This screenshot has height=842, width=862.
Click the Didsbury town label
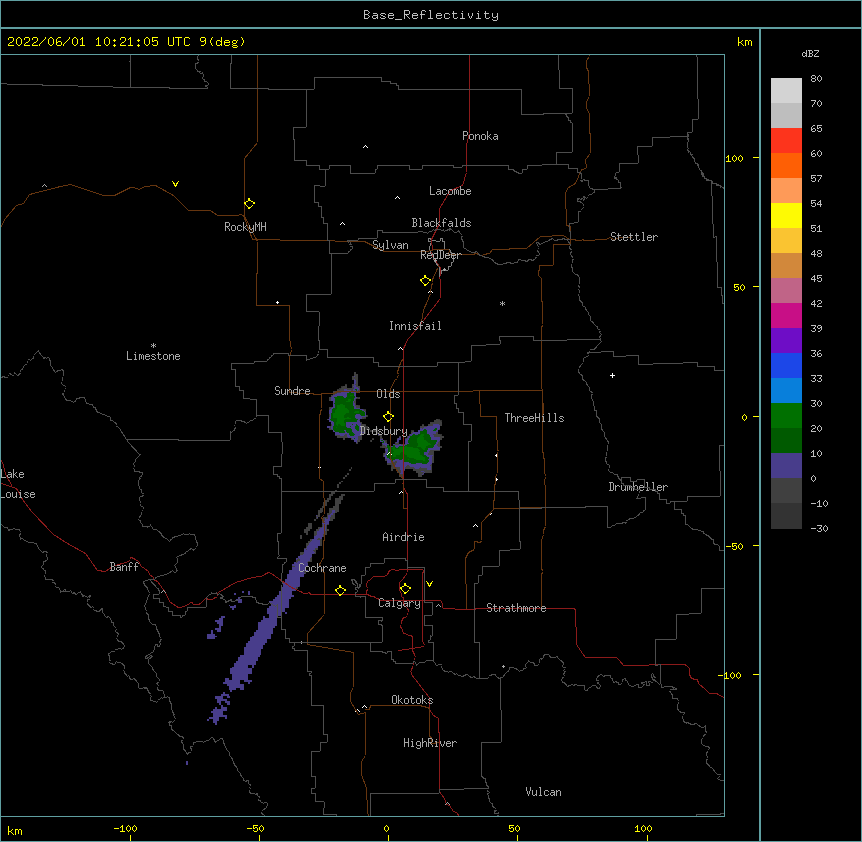(x=384, y=431)
